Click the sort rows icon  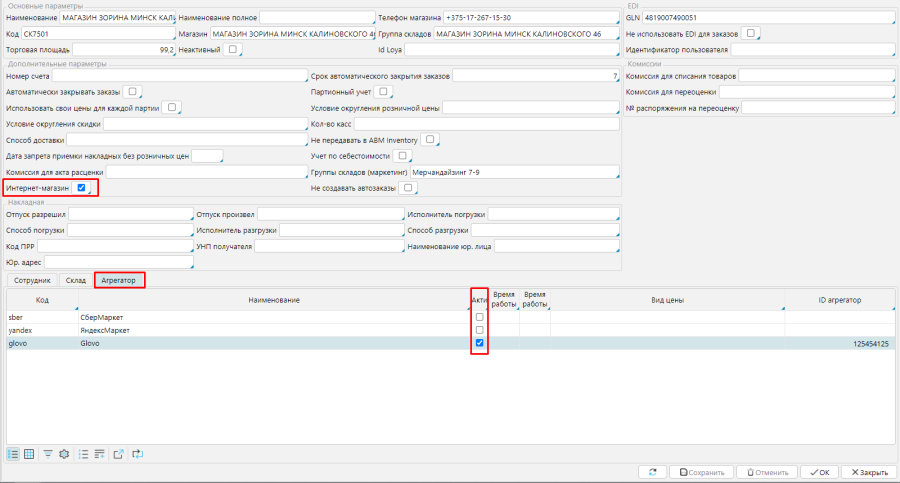pyautogui.click(x=99, y=454)
